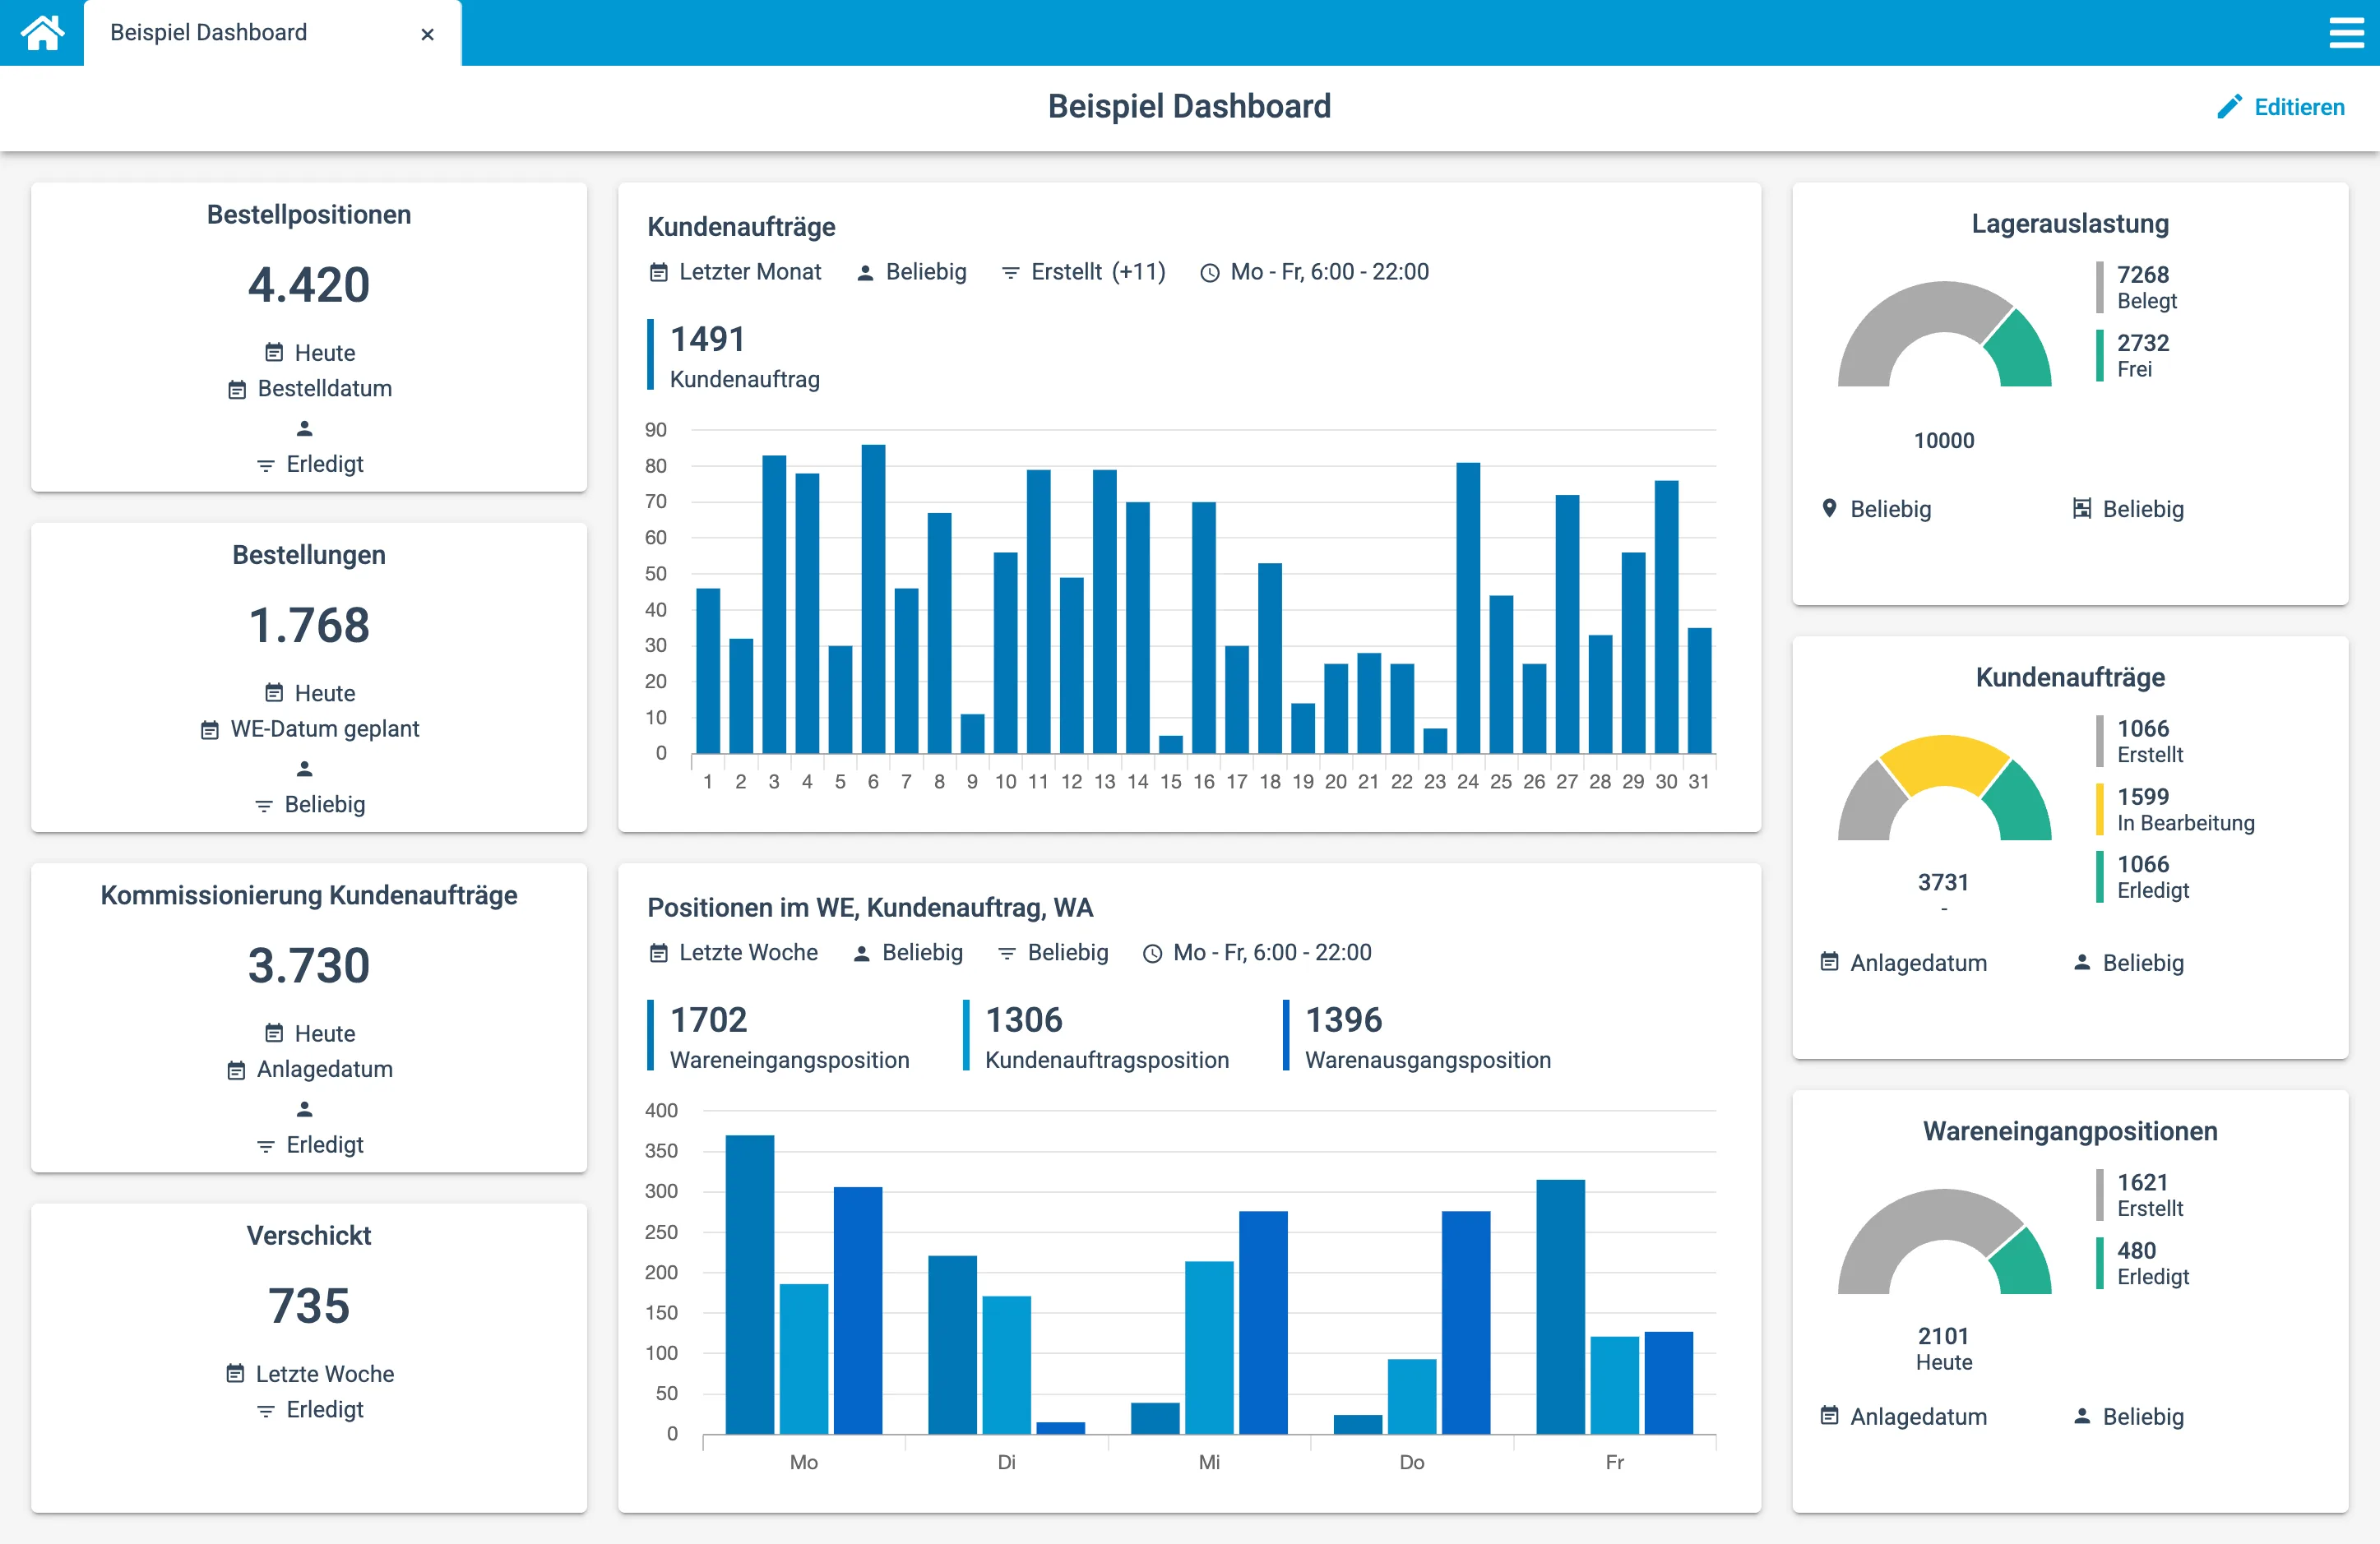The image size is (2380, 1544).
Task: Click the 2101 Heute total in Wareneingangpositionen
Action: [1944, 1348]
